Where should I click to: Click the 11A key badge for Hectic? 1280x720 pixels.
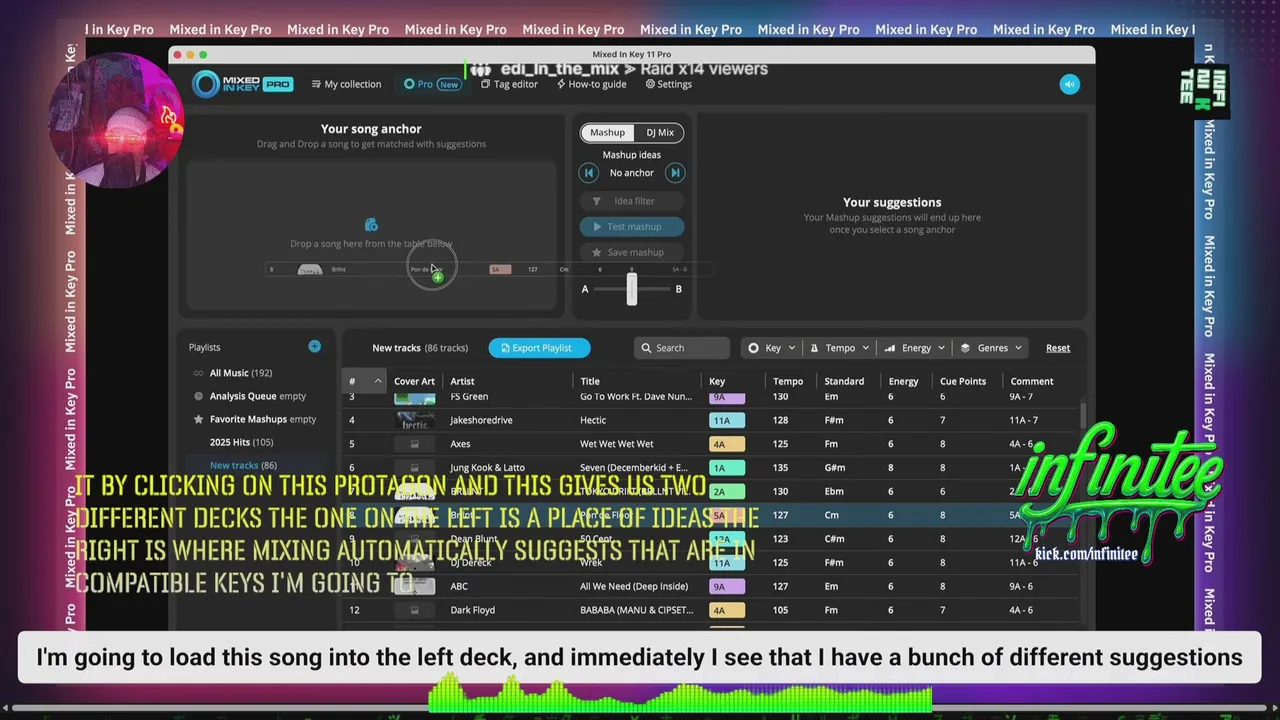pyautogui.click(x=727, y=420)
